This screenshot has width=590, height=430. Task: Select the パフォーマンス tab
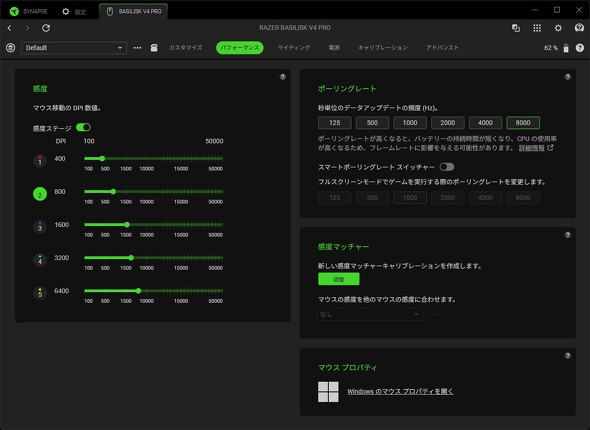[240, 48]
